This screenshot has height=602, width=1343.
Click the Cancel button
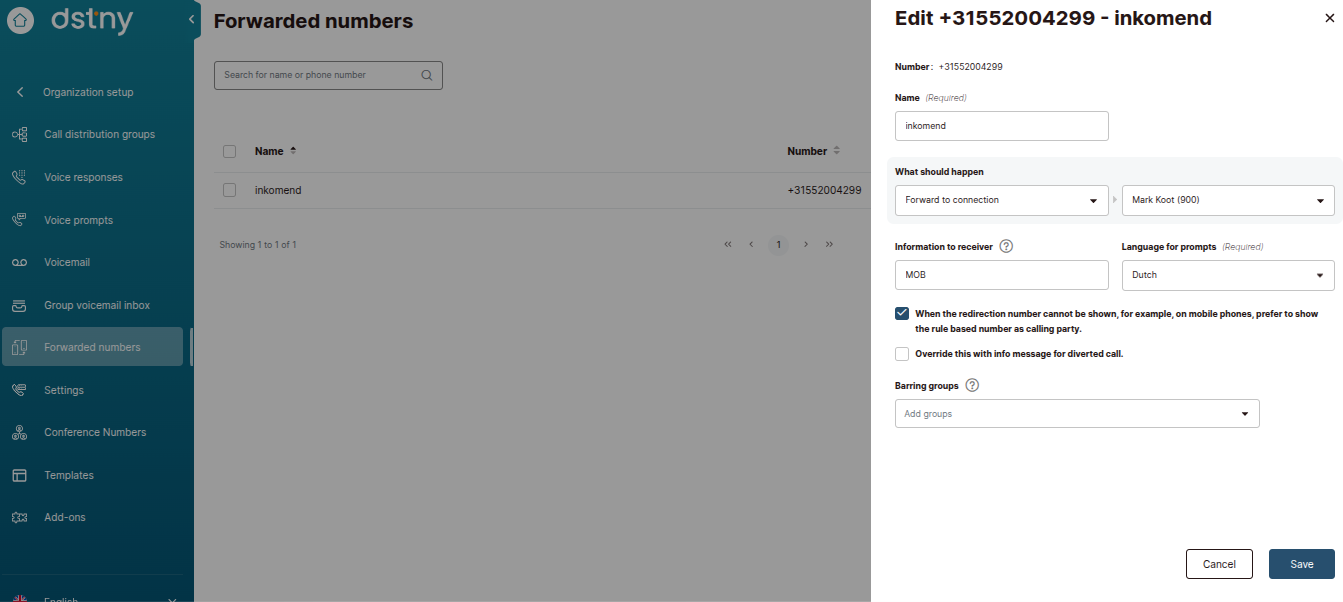coord(1218,564)
